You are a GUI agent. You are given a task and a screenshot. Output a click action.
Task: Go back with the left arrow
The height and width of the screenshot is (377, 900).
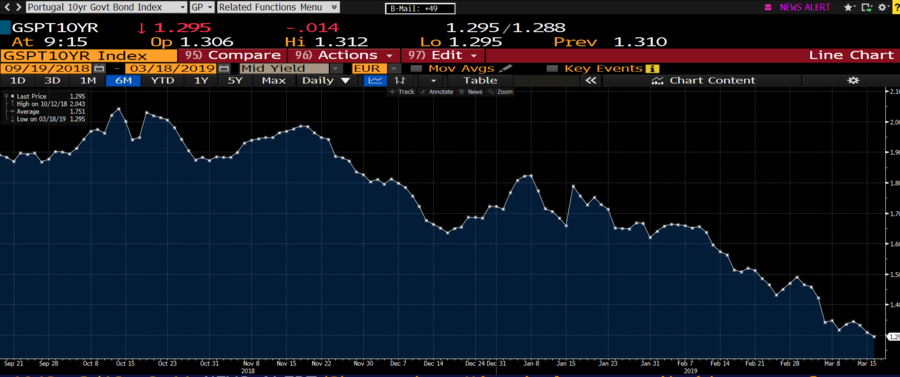pyautogui.click(x=6, y=7)
